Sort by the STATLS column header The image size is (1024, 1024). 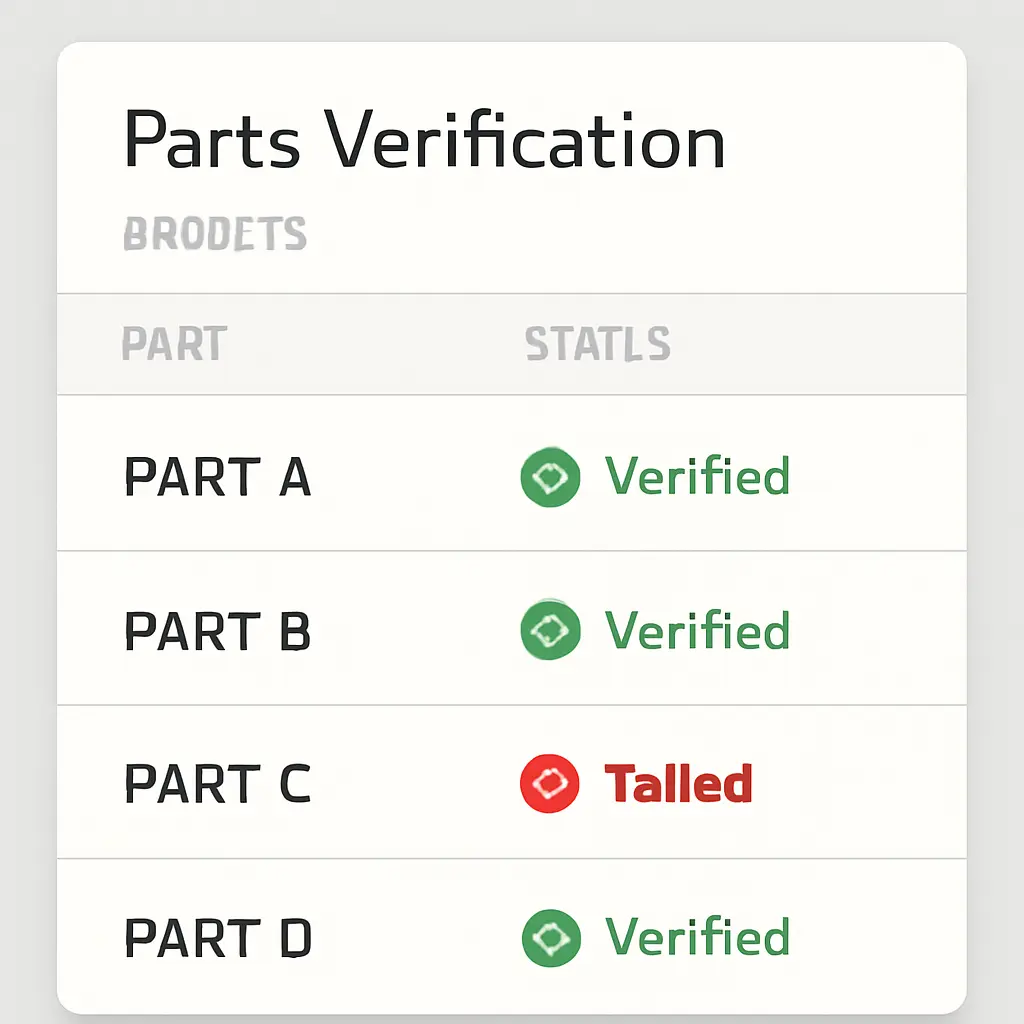coord(597,345)
